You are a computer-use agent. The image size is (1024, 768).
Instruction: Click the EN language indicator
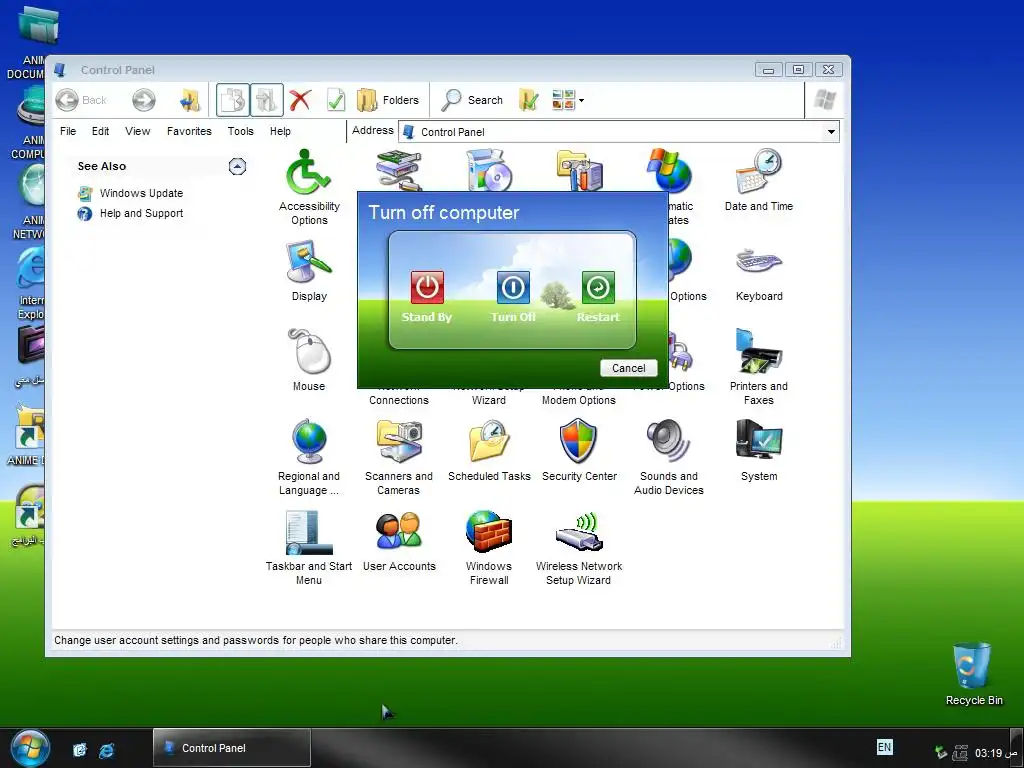pyautogui.click(x=884, y=747)
